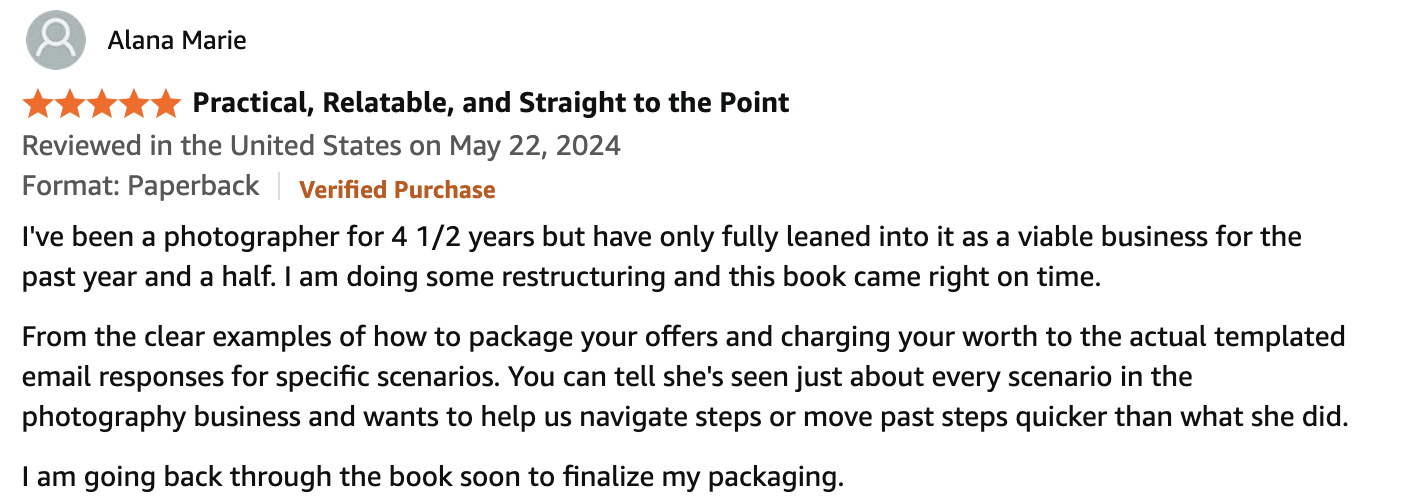Click the paragraph starting 'From the clear examples'
This screenshot has width=1422, height=502.
tap(685, 377)
